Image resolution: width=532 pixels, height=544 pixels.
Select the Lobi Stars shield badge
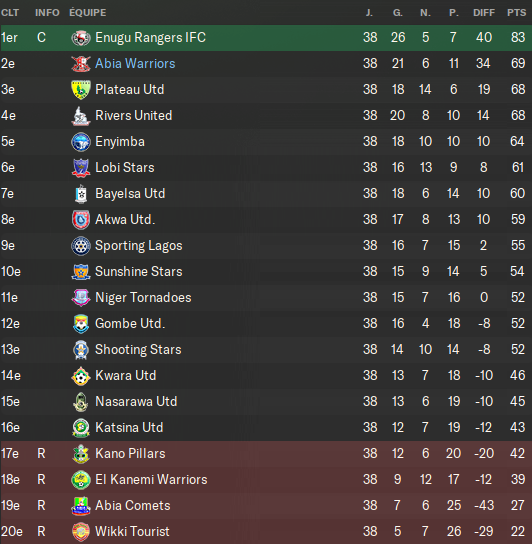pos(81,168)
